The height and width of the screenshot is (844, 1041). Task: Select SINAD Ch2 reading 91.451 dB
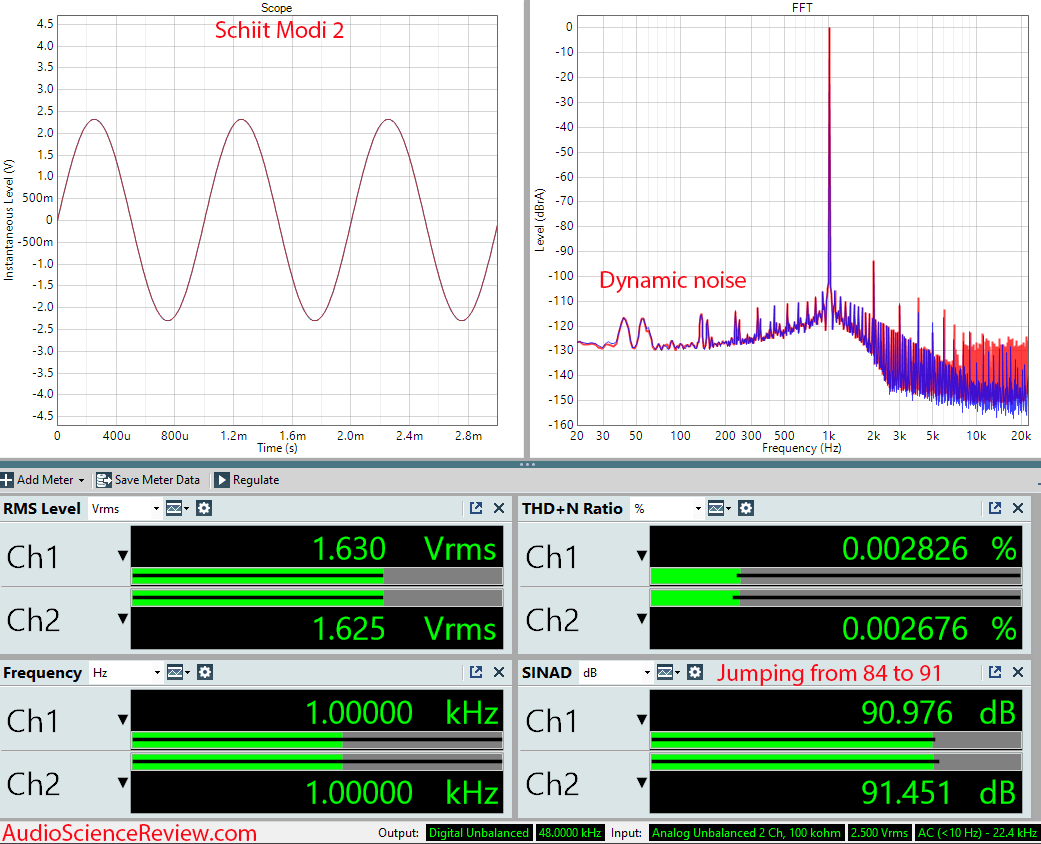pyautogui.click(x=938, y=792)
